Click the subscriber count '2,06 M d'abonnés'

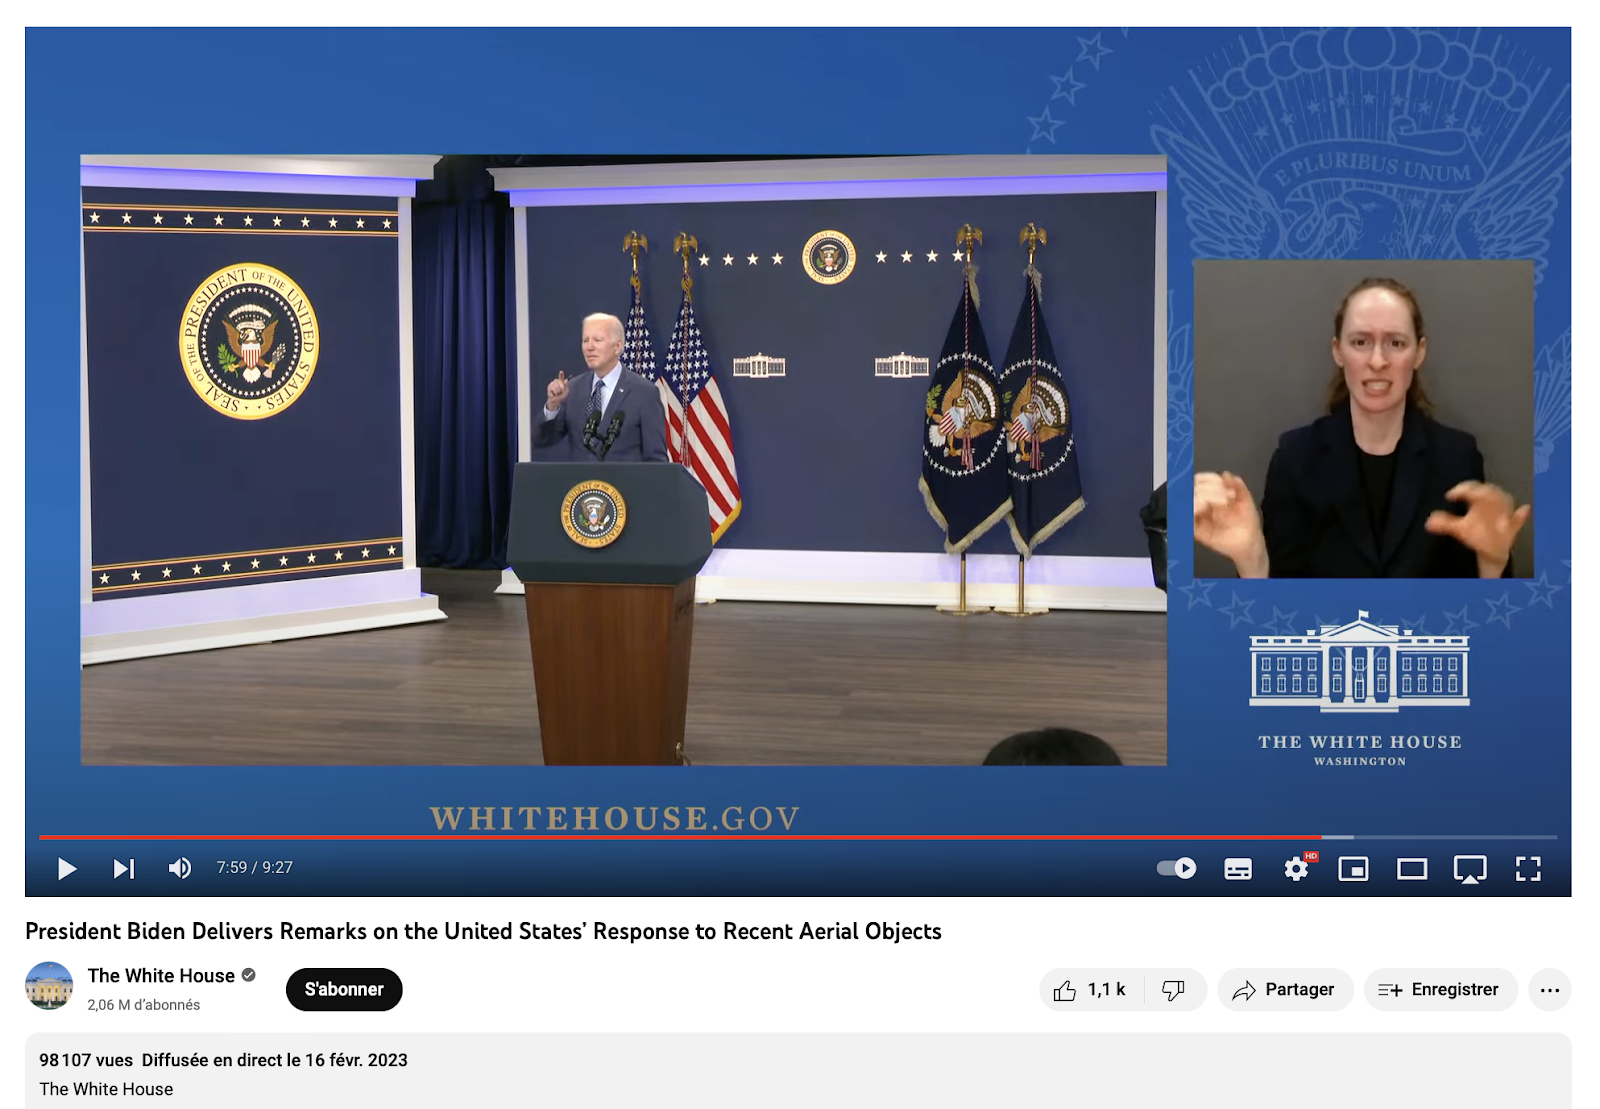(143, 1005)
